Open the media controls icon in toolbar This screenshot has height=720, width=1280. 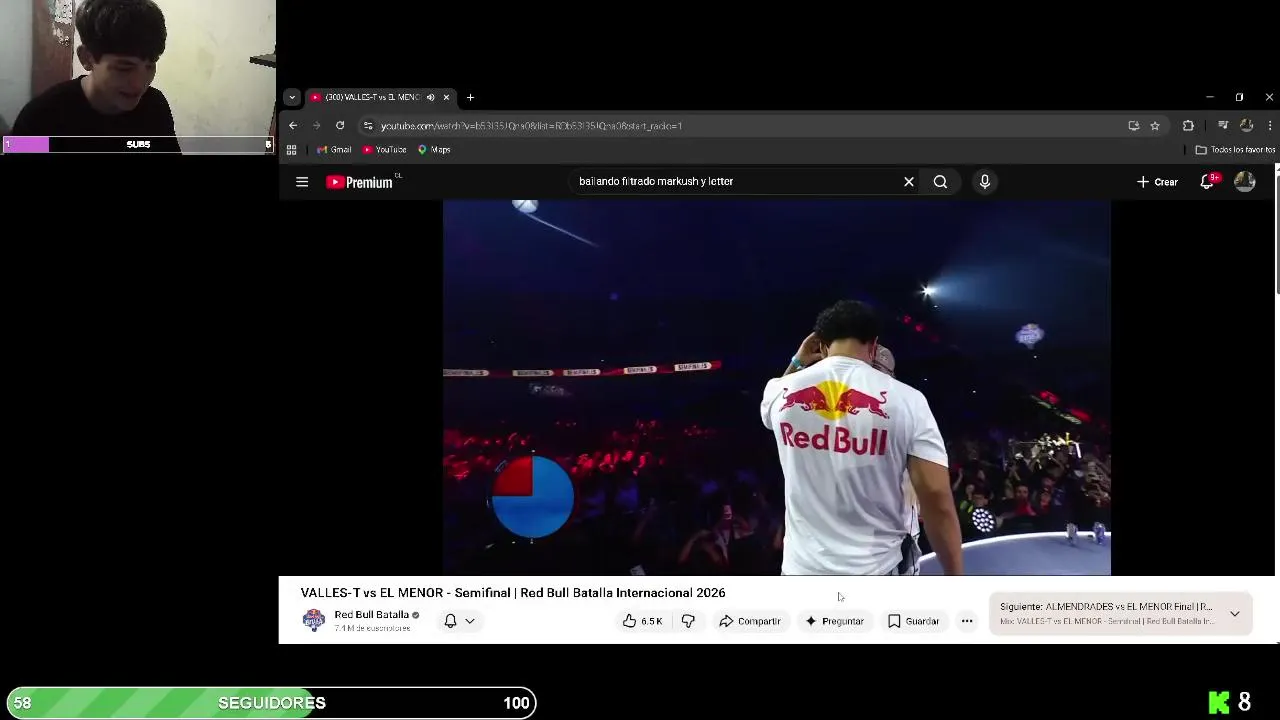pyautogui.click(x=1223, y=126)
